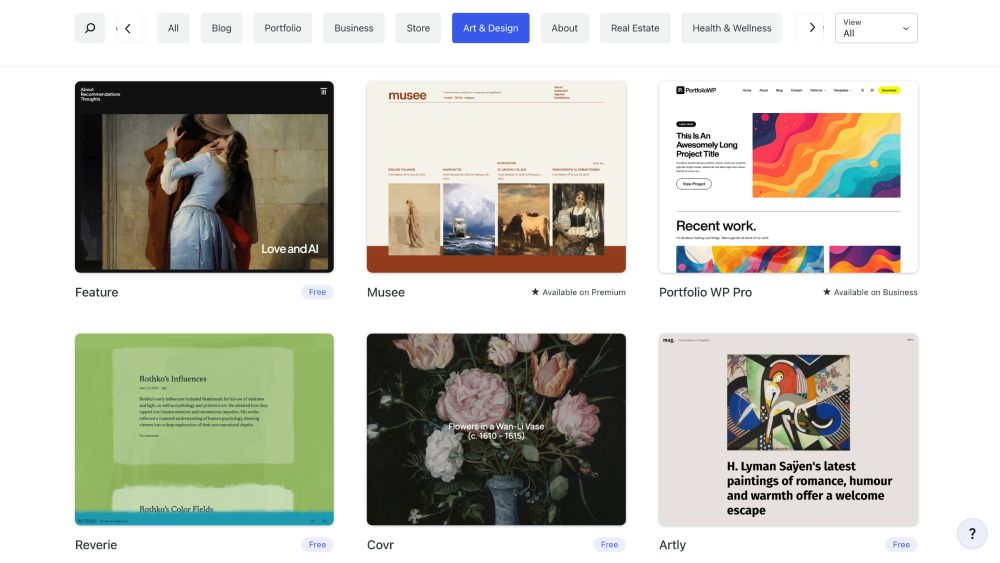Click the Feature theme name
This screenshot has height=563, width=1000.
(x=97, y=292)
